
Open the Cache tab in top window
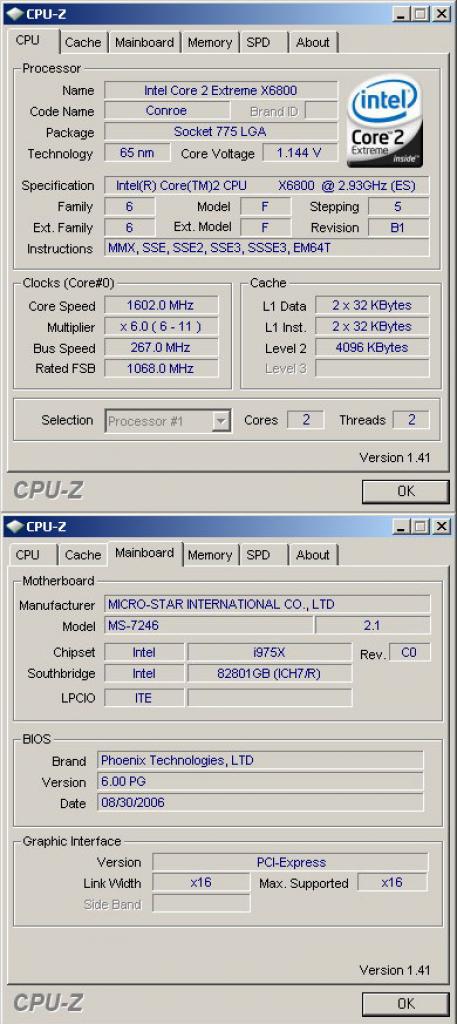(83, 42)
